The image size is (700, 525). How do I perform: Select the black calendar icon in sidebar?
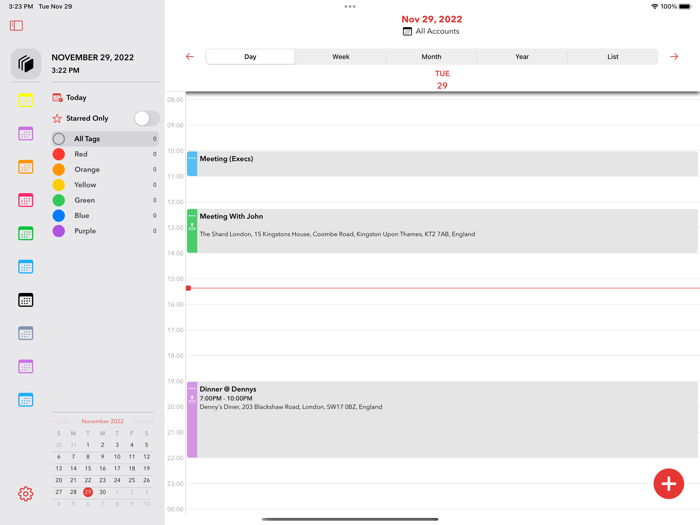click(25, 300)
